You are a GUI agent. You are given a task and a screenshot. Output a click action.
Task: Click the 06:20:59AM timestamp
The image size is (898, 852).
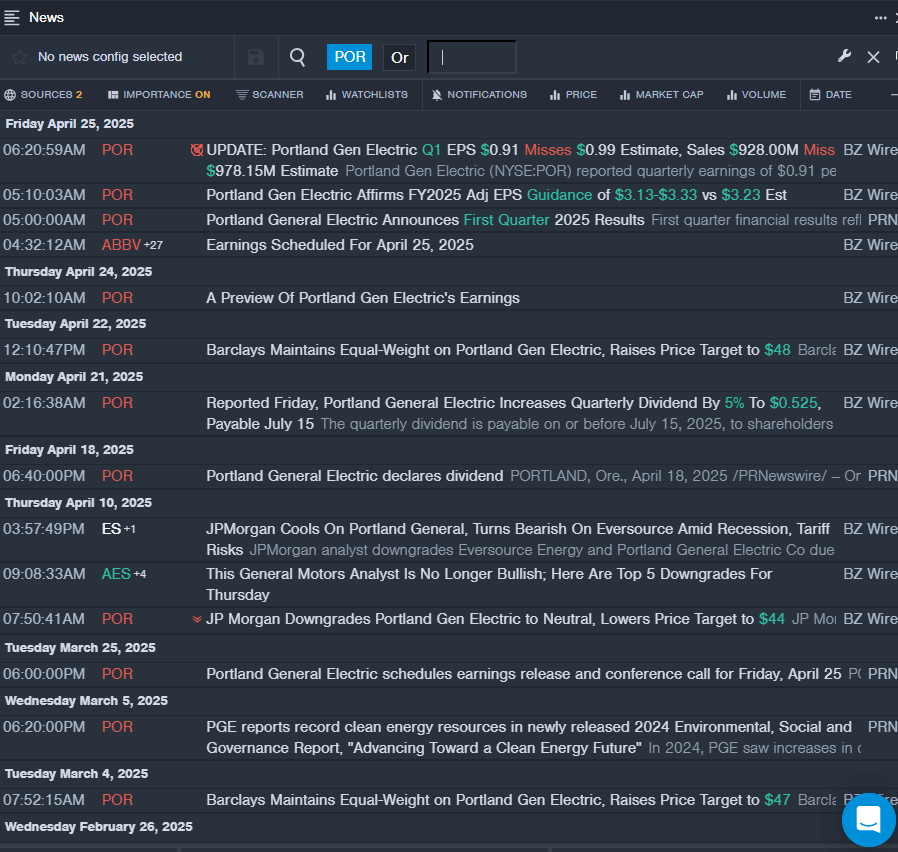coord(44,150)
